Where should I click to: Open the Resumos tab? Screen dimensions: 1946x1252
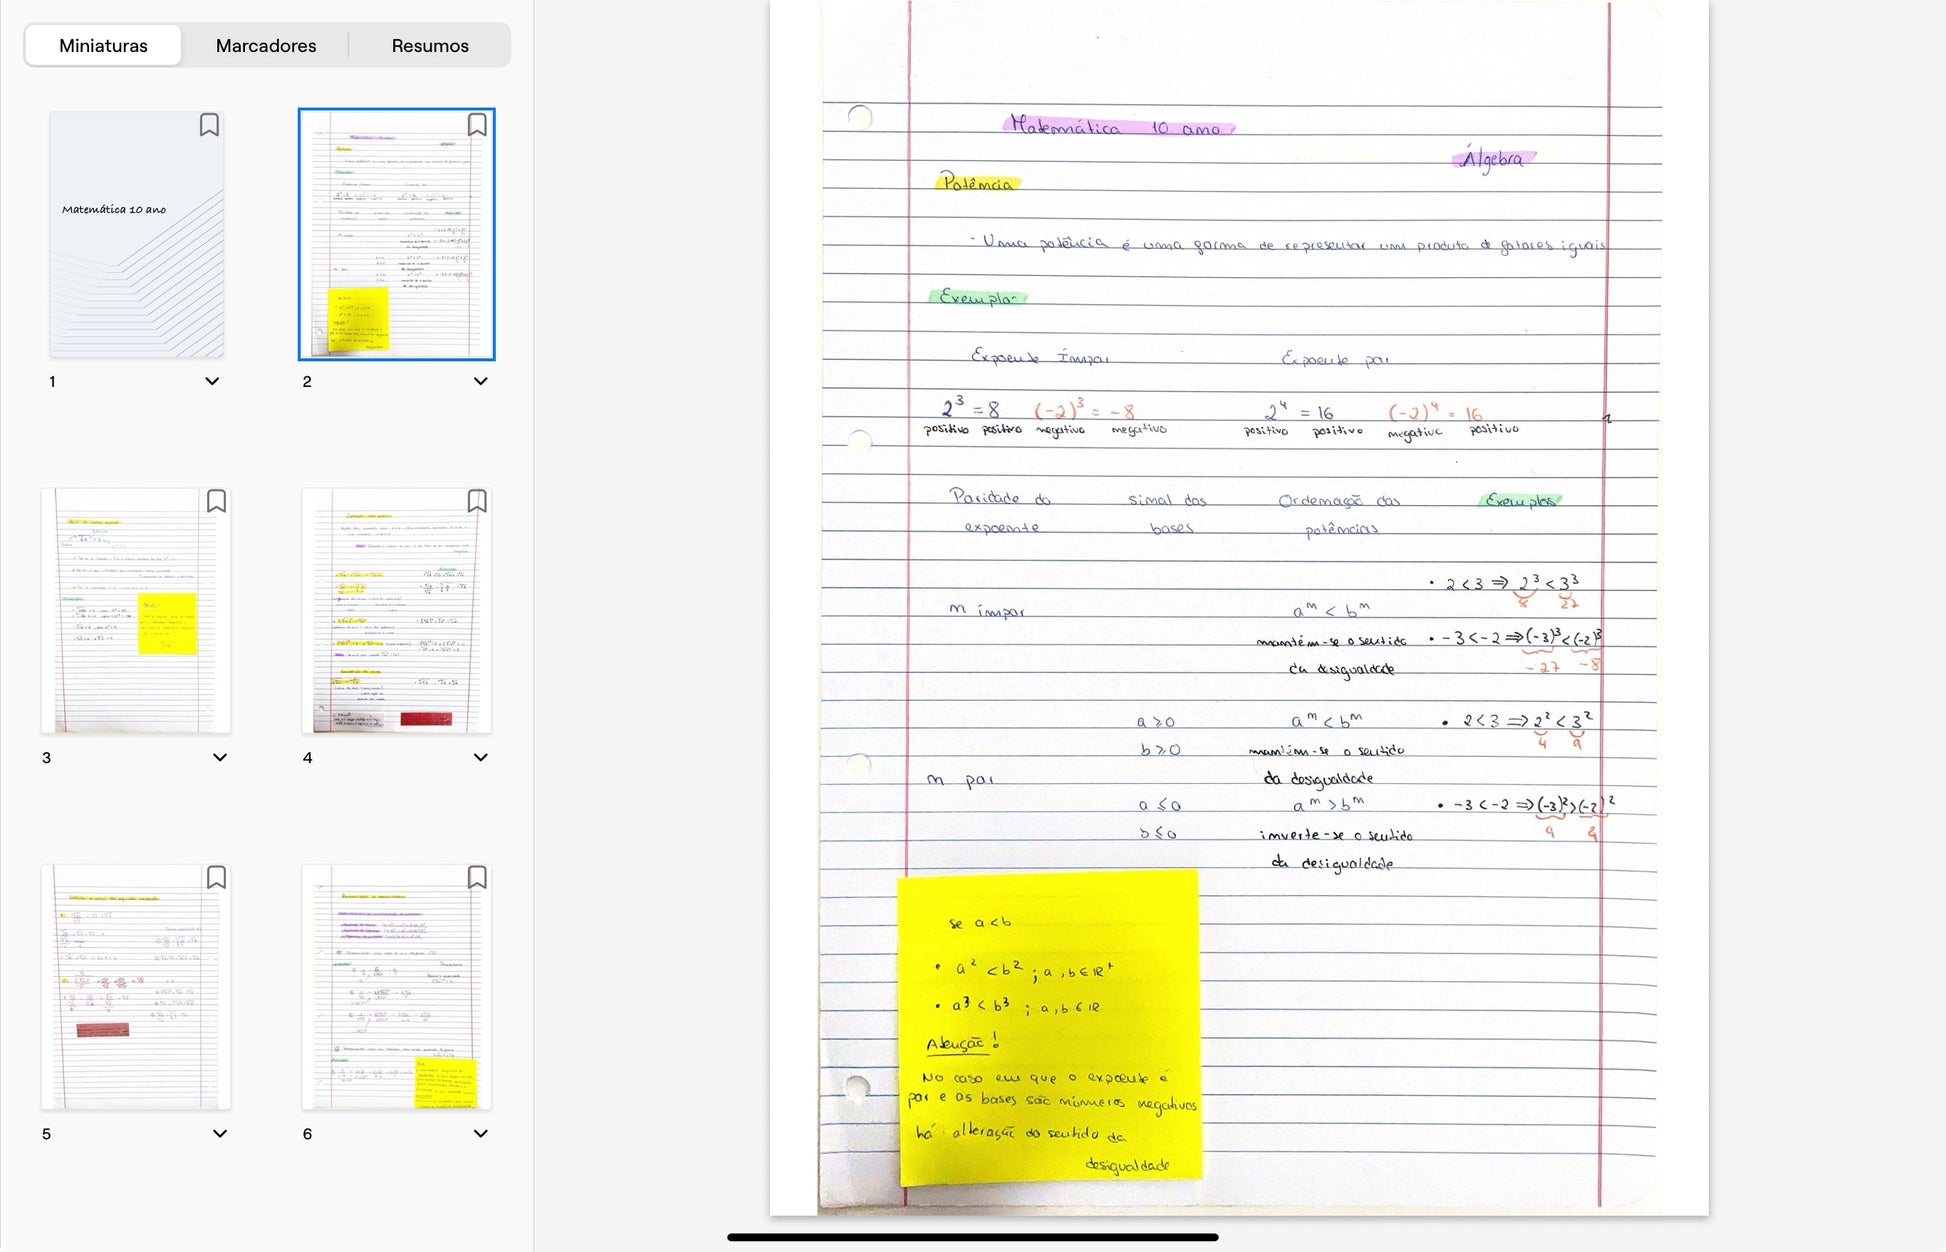(x=430, y=46)
